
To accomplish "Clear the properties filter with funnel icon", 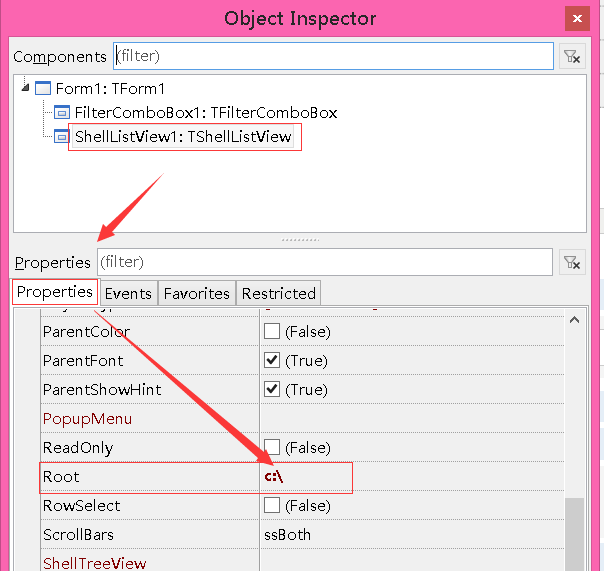I will pos(572,262).
